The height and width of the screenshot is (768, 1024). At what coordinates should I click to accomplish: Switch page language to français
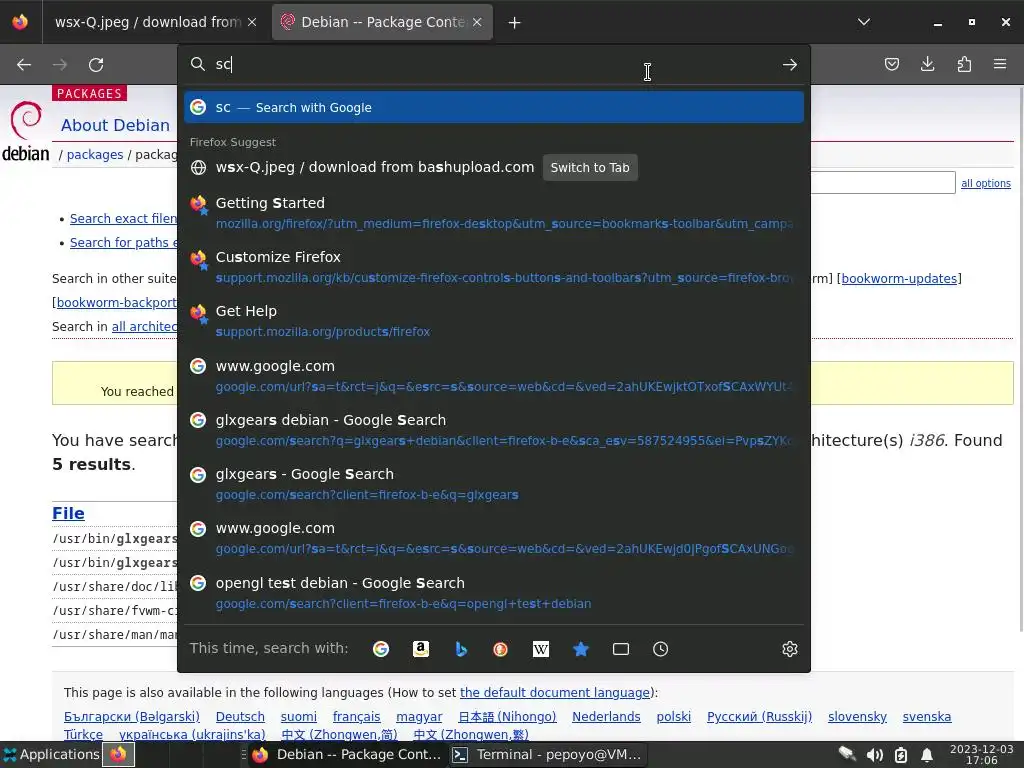coord(356,716)
